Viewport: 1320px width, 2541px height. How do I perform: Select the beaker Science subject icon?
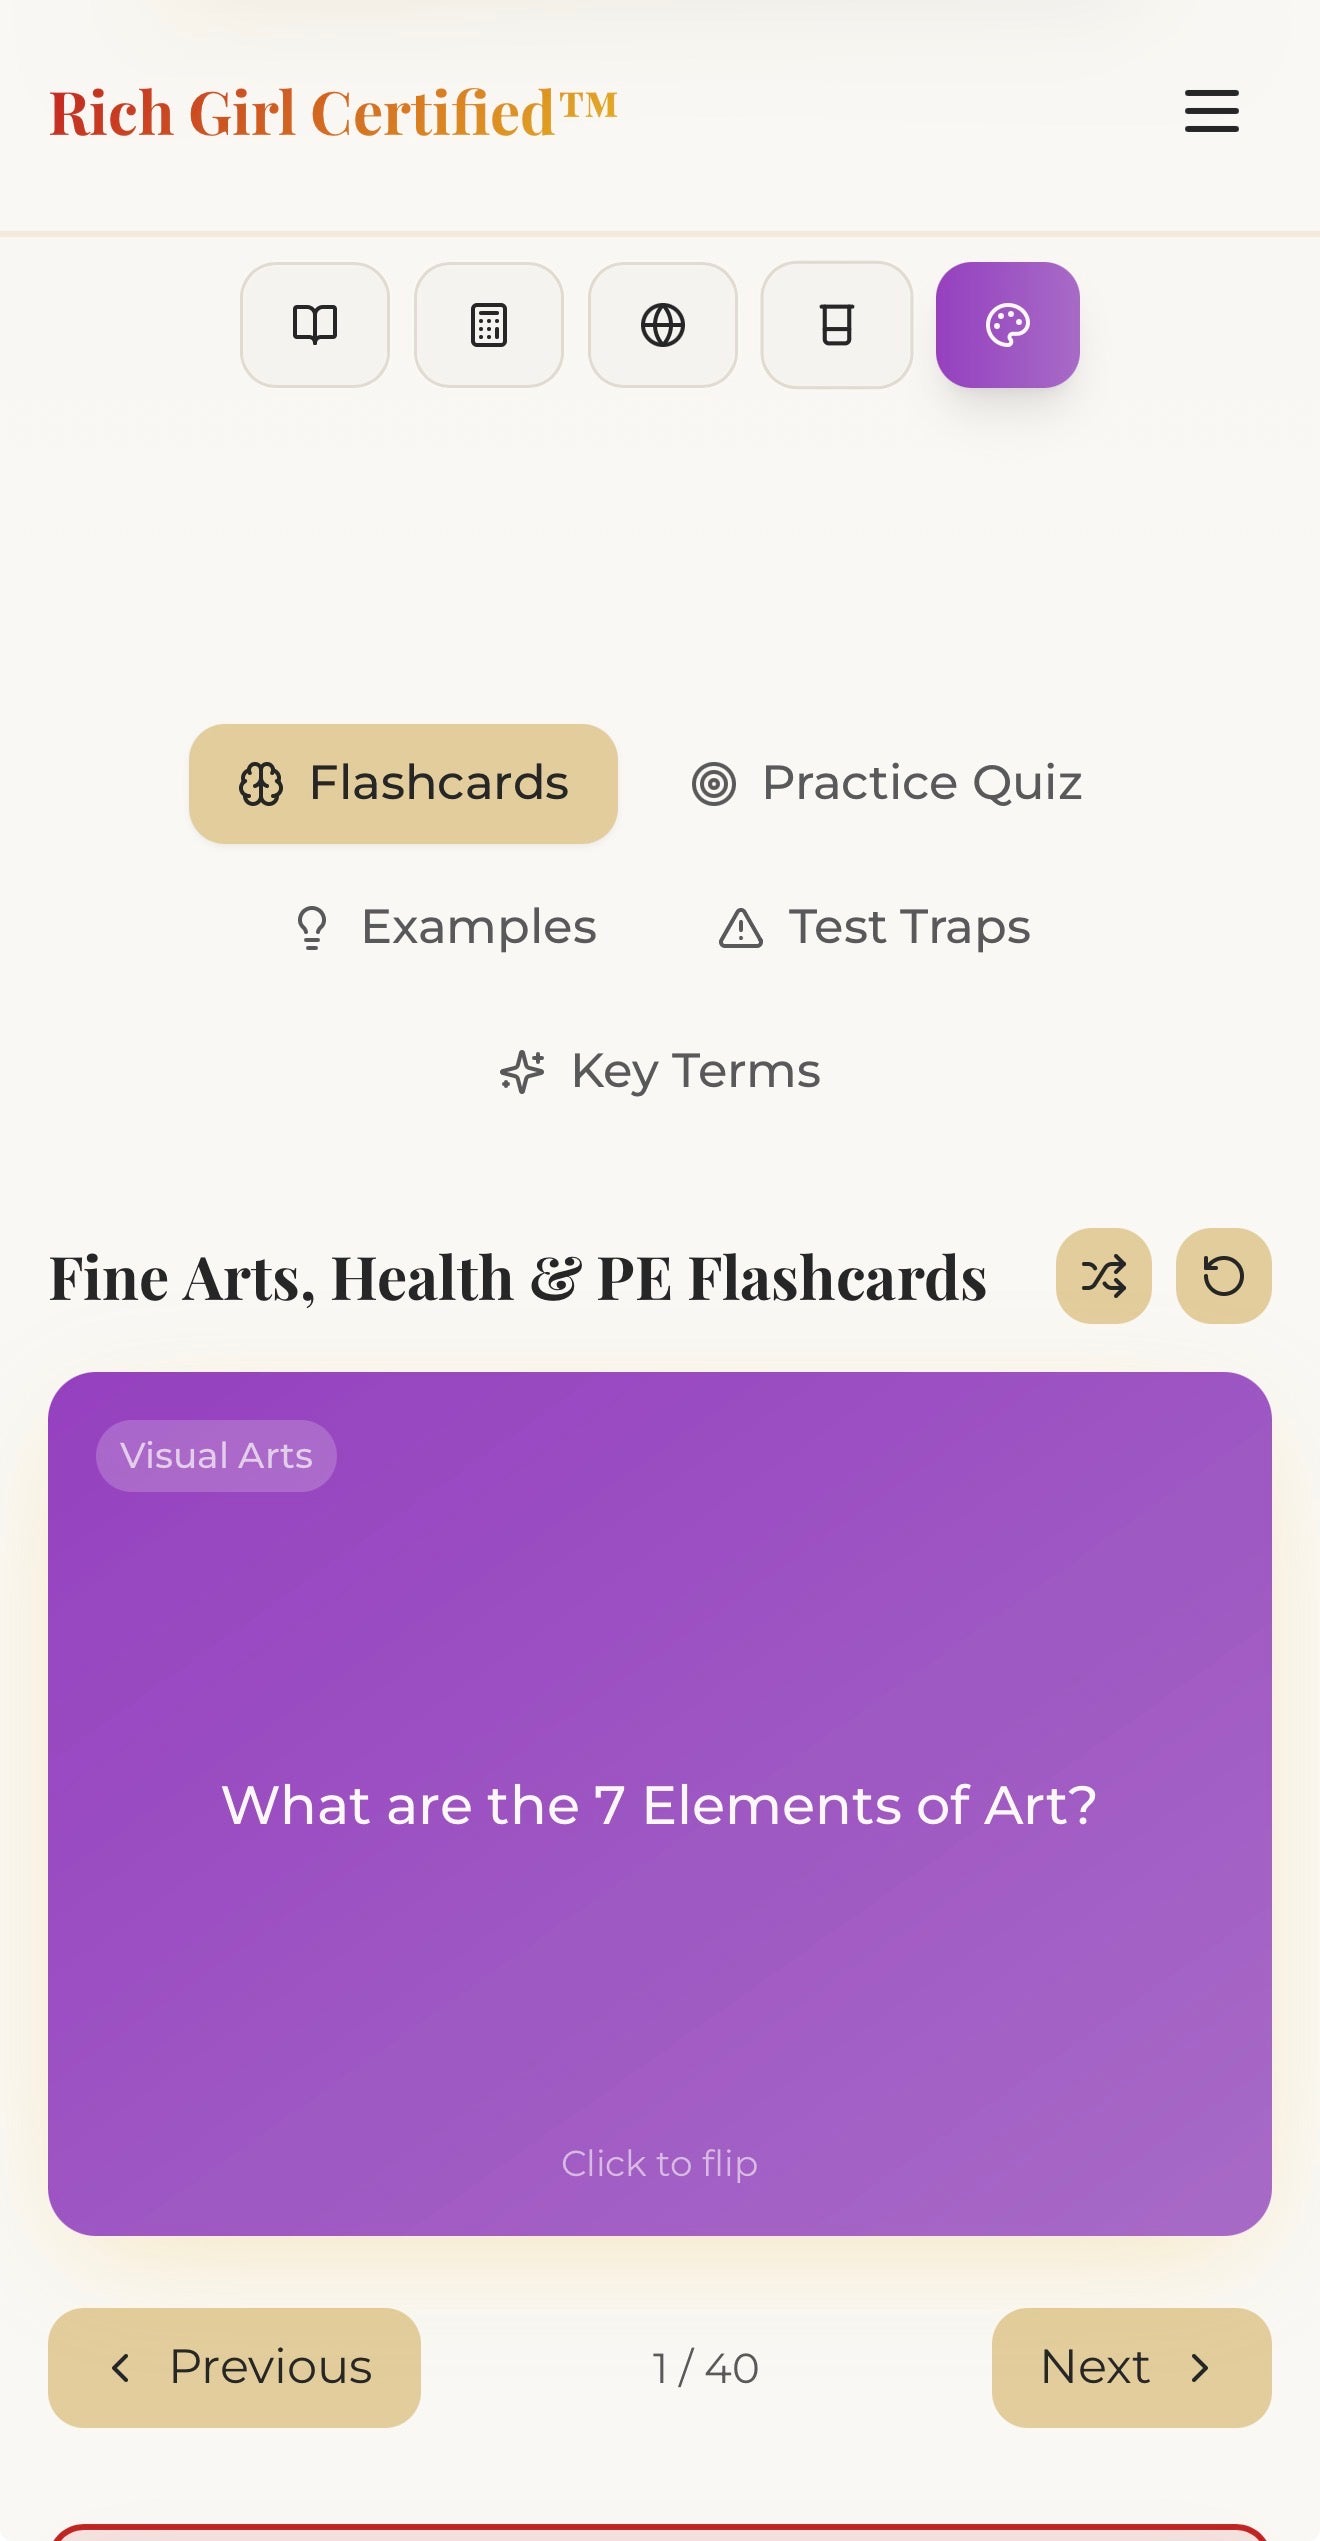[837, 325]
